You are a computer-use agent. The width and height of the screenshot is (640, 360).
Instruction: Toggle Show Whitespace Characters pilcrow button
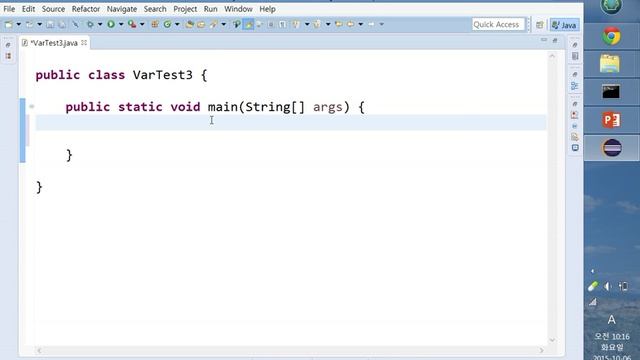tap(282, 24)
